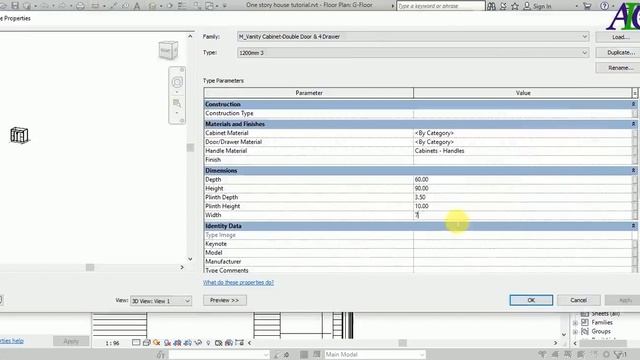Click the preview pane horizontal scrollbar thumb
Viewport: 640px width, 360px height.
(x=90, y=267)
